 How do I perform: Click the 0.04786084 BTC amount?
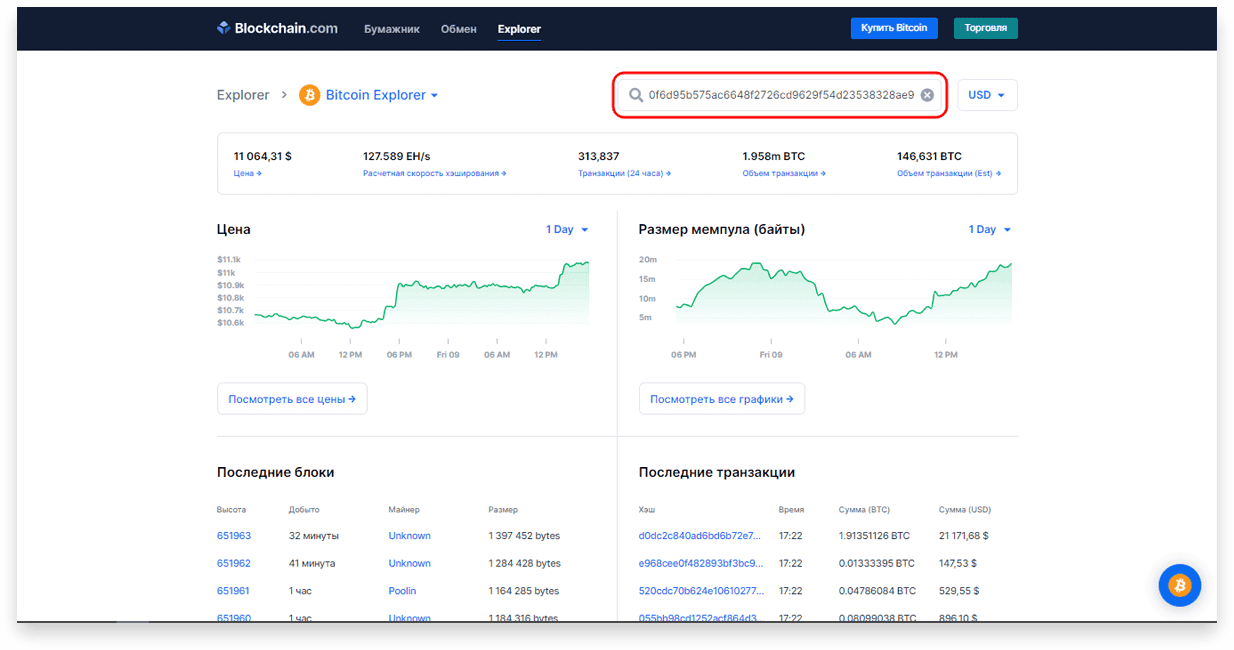pos(877,591)
